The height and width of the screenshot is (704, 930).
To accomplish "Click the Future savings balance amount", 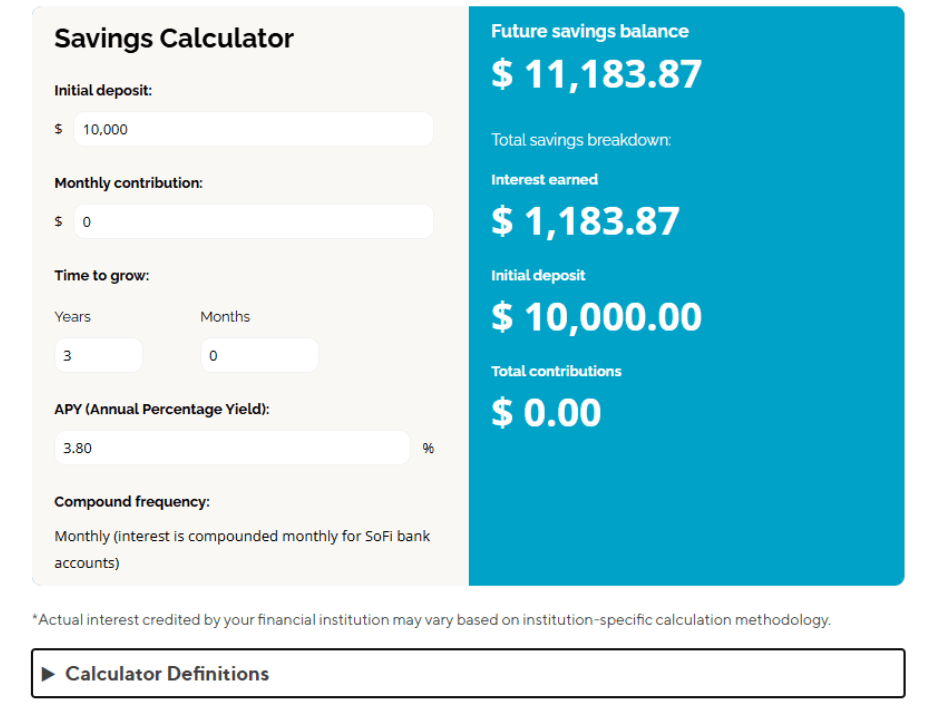I will click(596, 75).
